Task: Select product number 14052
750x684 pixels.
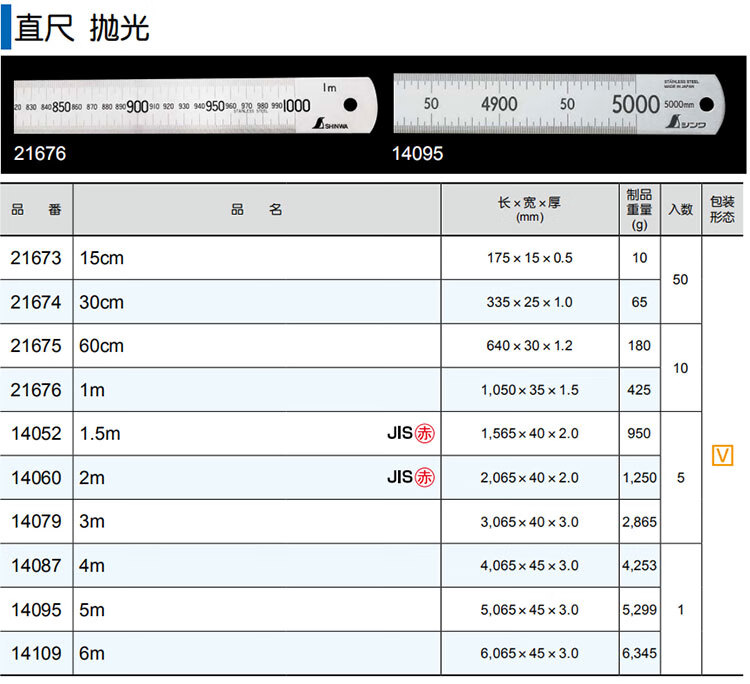Action: 36,434
